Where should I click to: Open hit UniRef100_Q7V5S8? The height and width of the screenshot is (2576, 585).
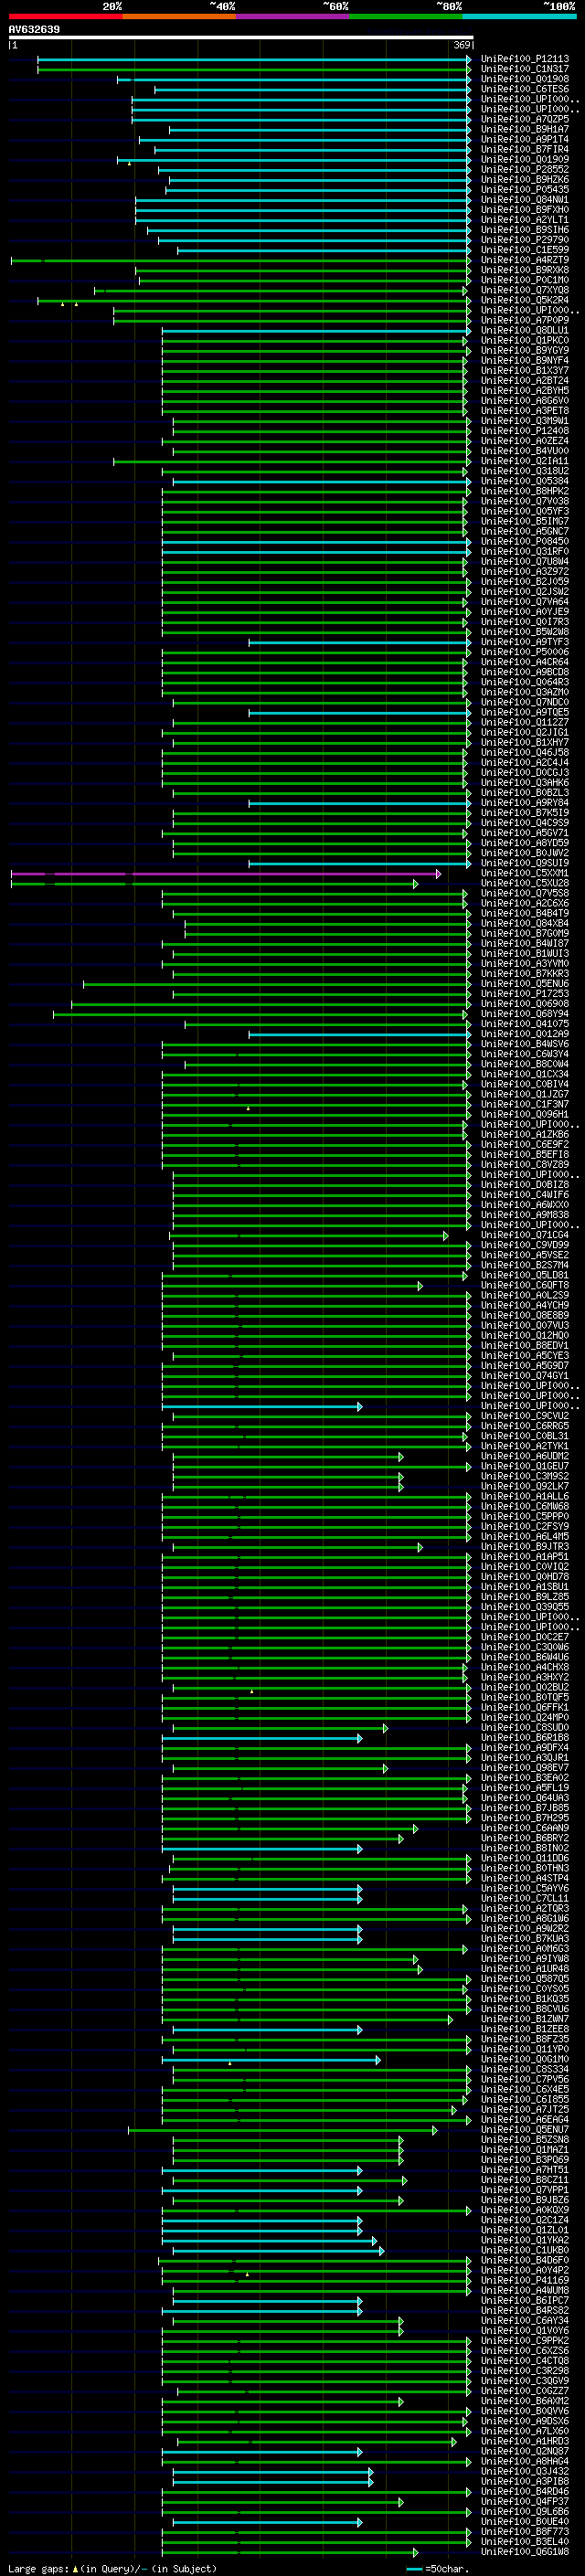(x=525, y=893)
